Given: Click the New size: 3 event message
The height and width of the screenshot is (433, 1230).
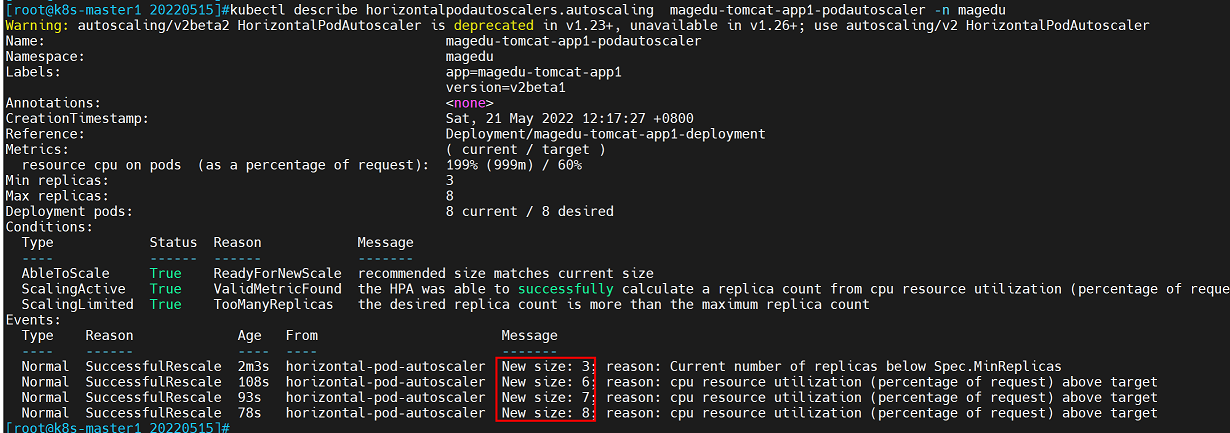Looking at the screenshot, I should tap(547, 366).
